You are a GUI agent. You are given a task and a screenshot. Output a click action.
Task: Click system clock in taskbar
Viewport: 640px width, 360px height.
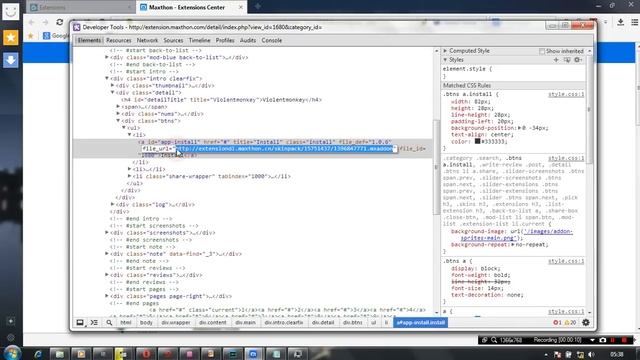click(x=617, y=354)
